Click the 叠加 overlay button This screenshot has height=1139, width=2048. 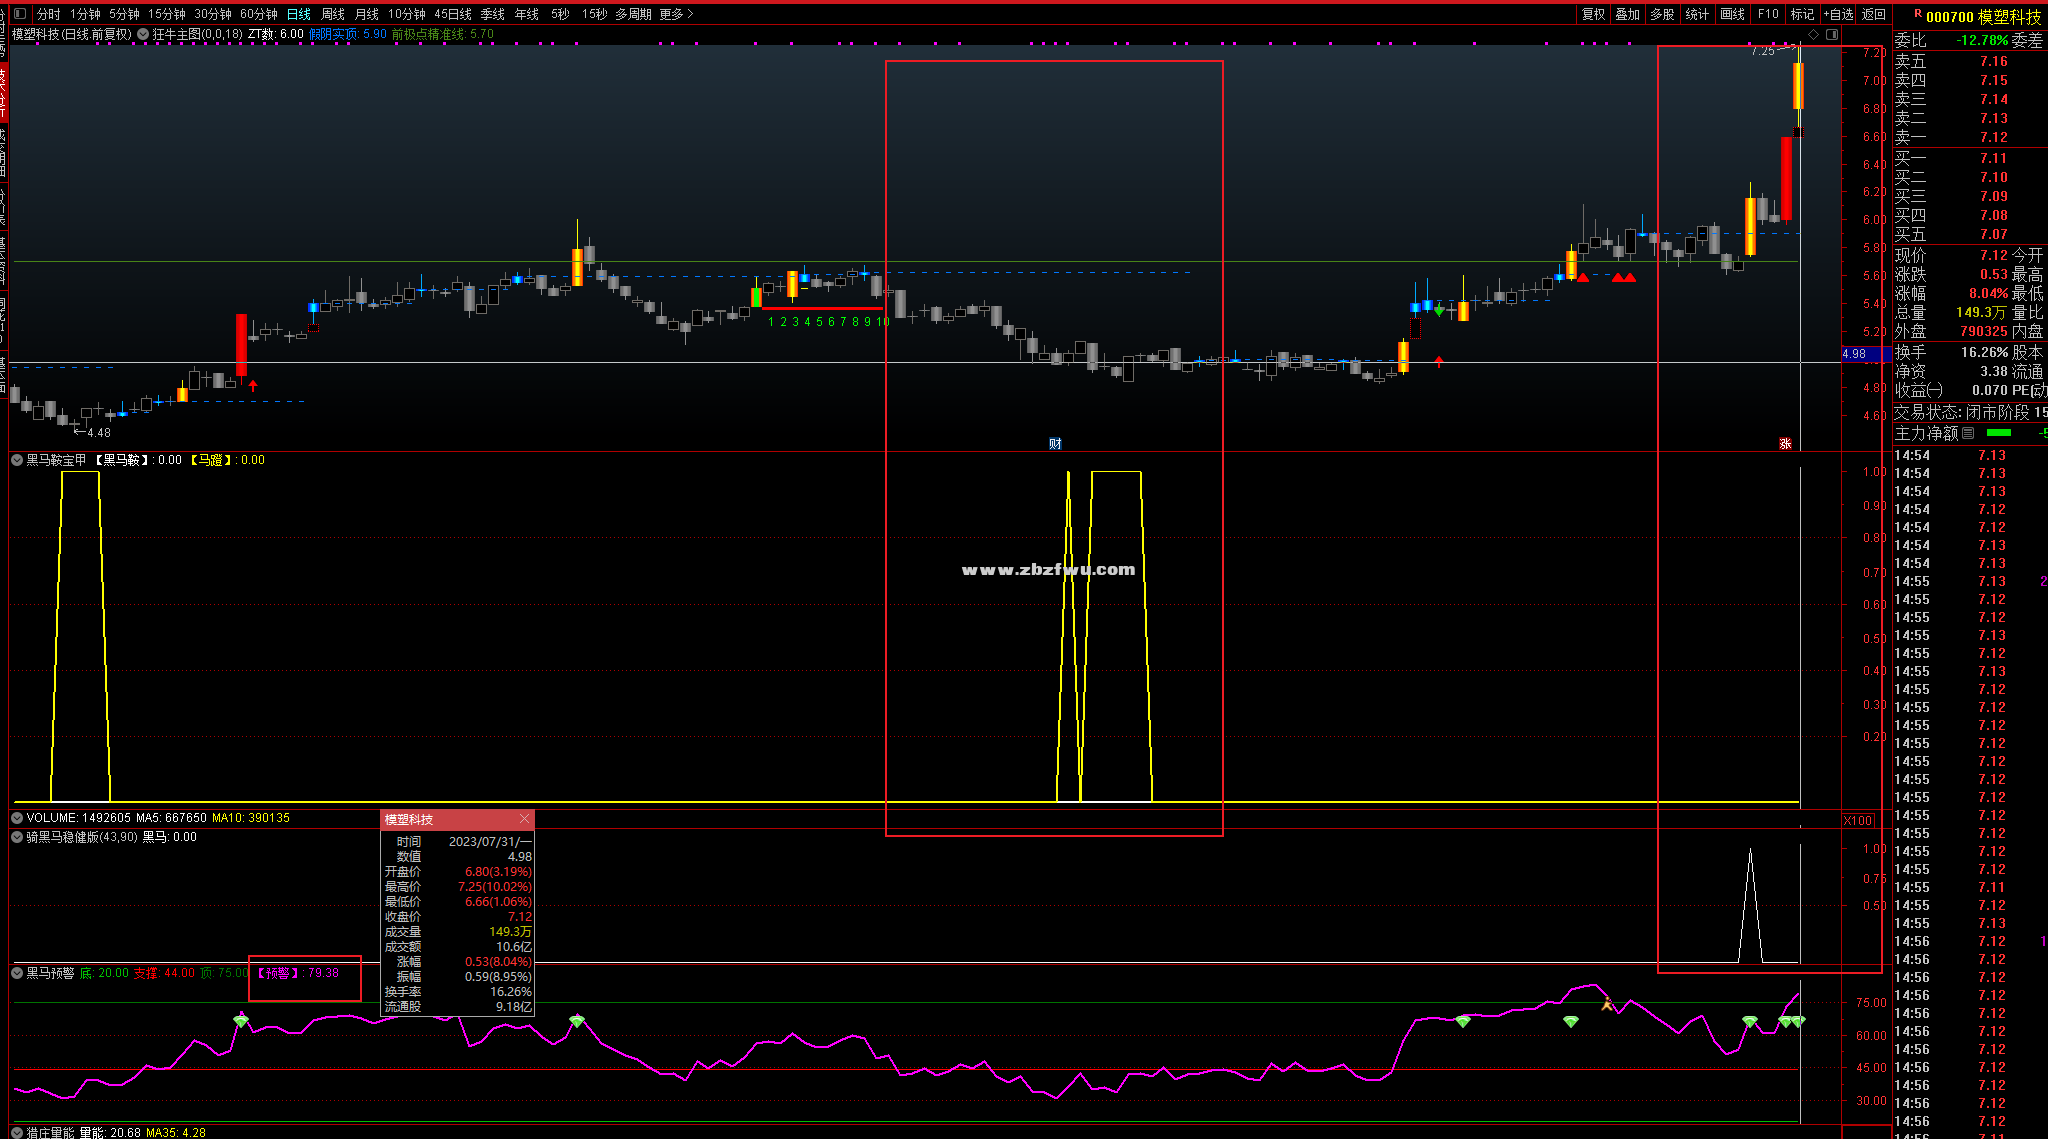1628,14
